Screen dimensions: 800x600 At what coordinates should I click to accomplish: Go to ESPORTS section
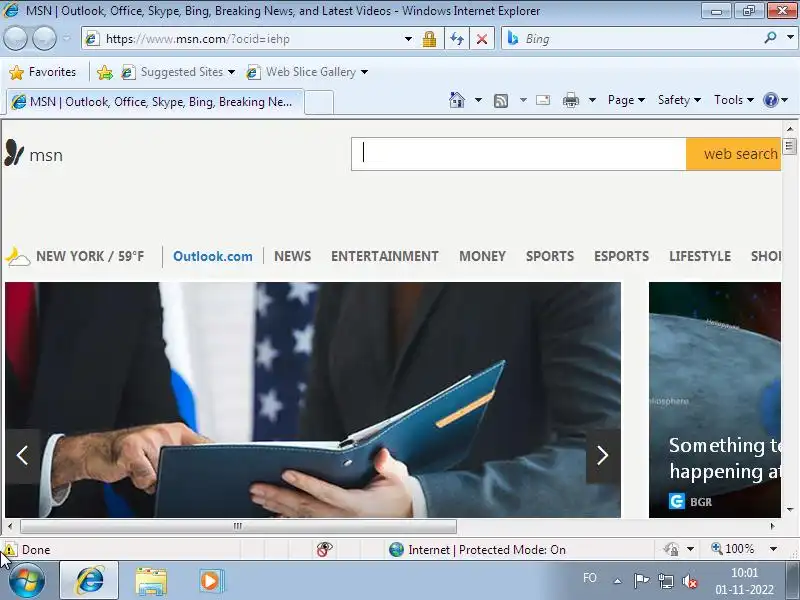[x=621, y=256]
